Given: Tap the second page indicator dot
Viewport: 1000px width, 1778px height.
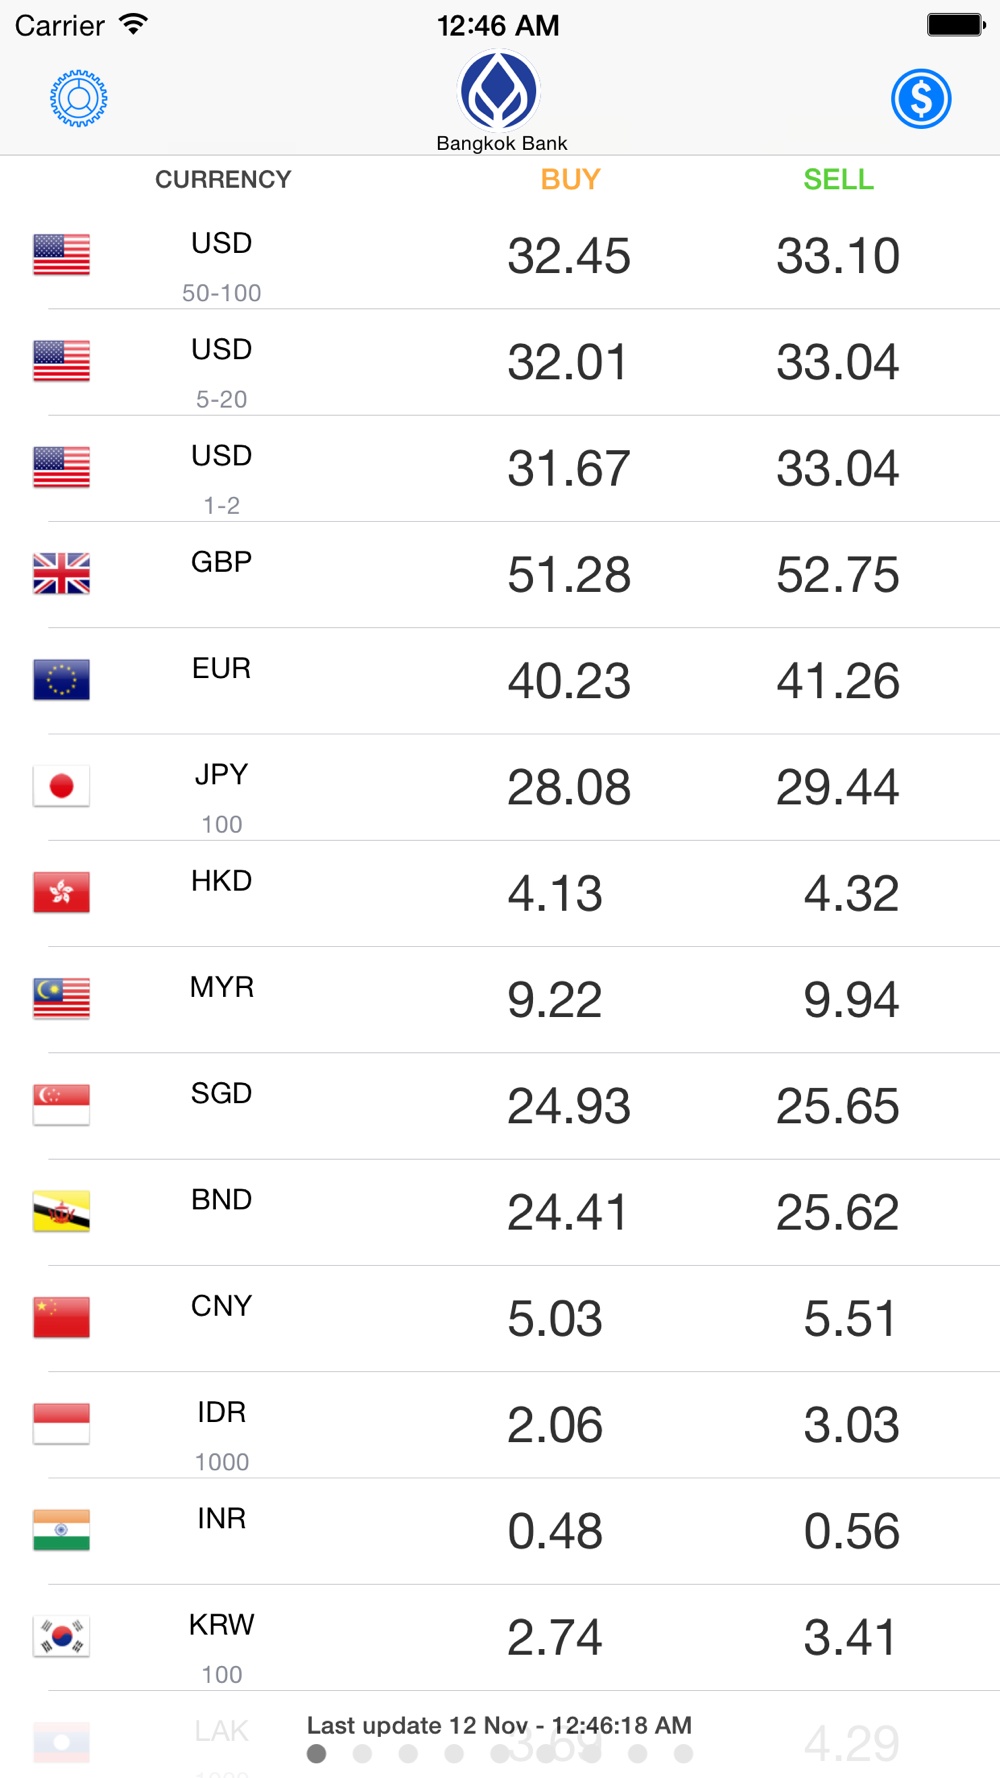Looking at the screenshot, I should click(362, 1753).
